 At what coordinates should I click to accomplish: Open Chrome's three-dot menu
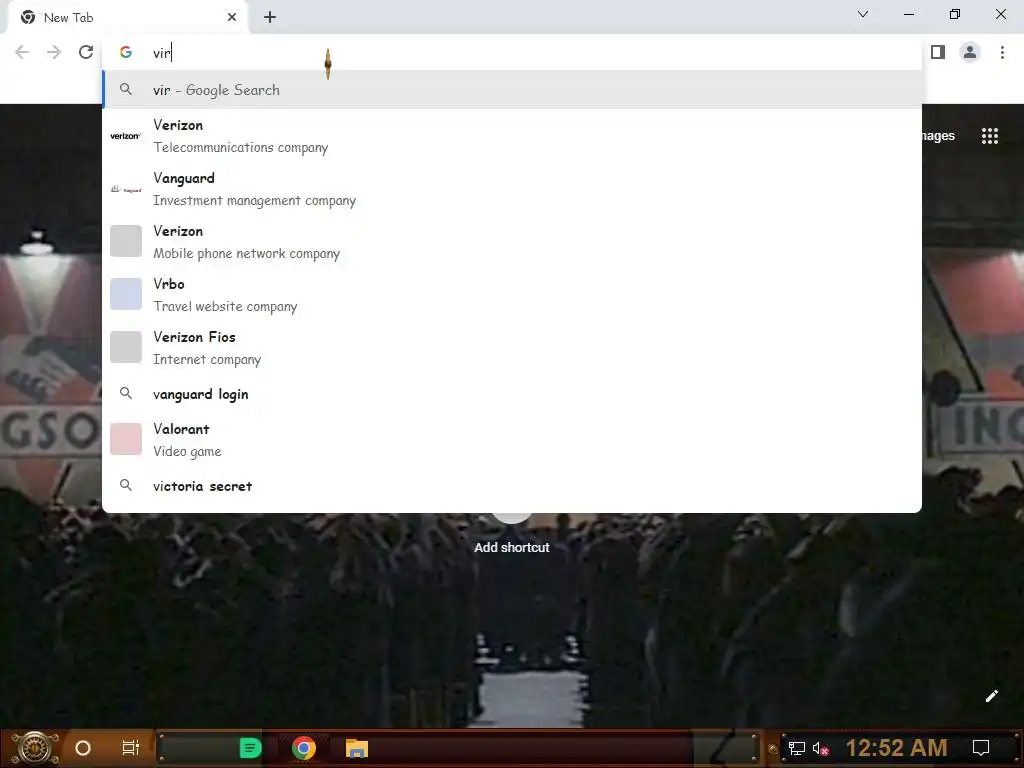1002,52
